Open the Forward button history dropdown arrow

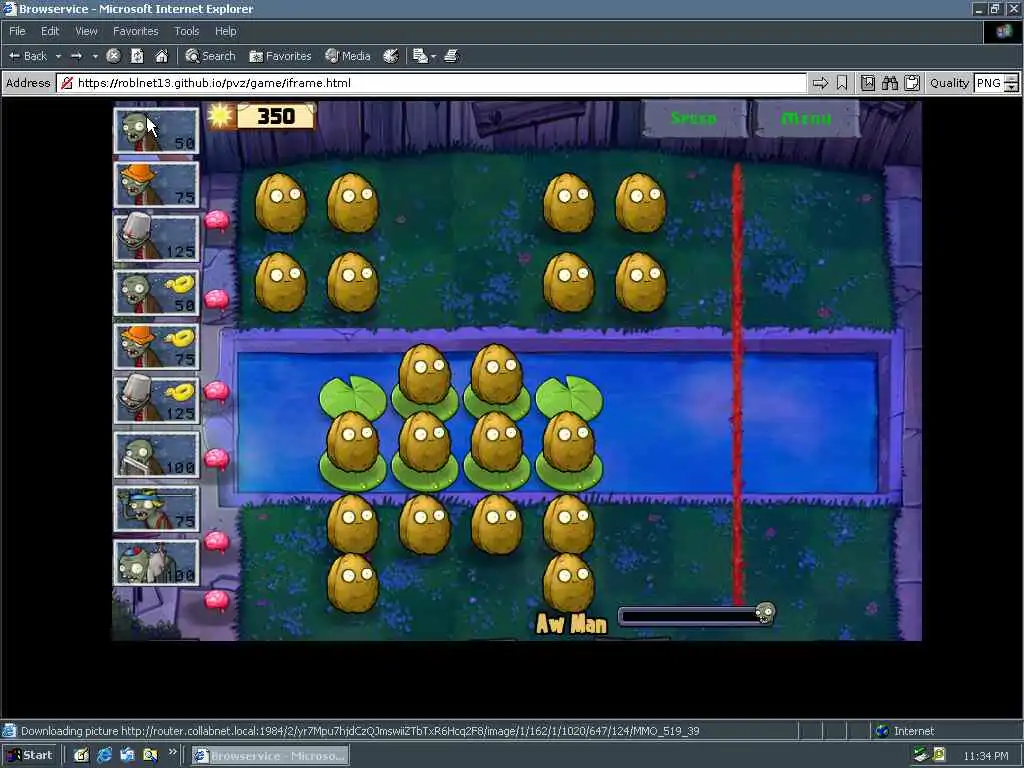coord(95,56)
